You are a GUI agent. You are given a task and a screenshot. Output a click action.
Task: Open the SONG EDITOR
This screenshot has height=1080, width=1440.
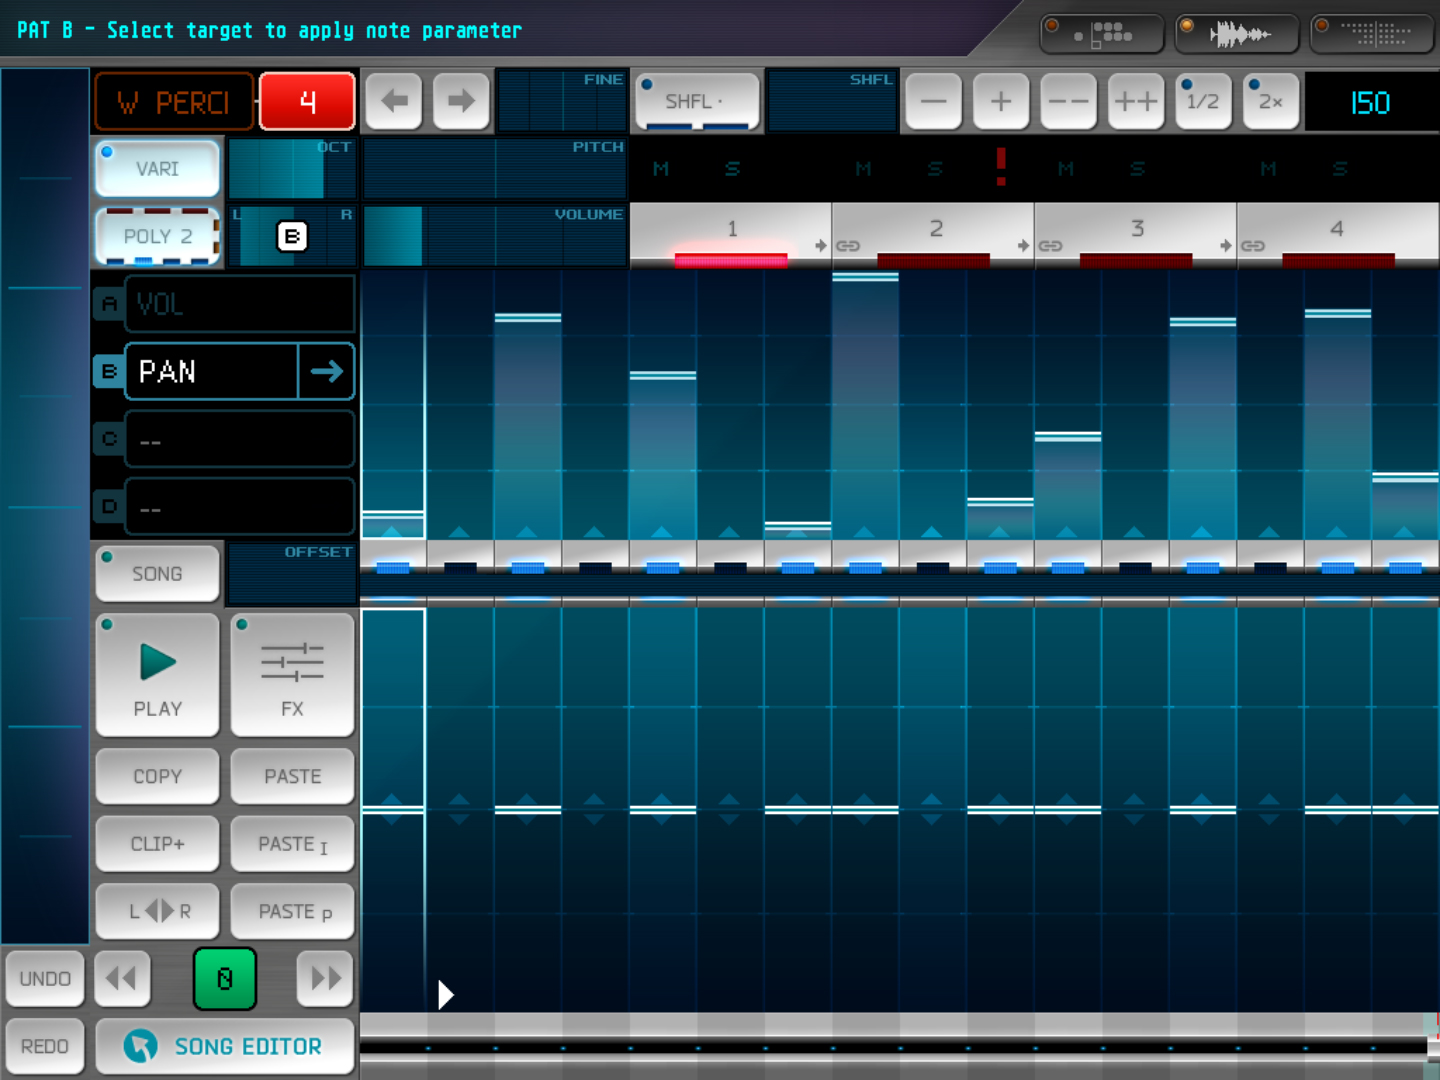pyautogui.click(x=225, y=1046)
